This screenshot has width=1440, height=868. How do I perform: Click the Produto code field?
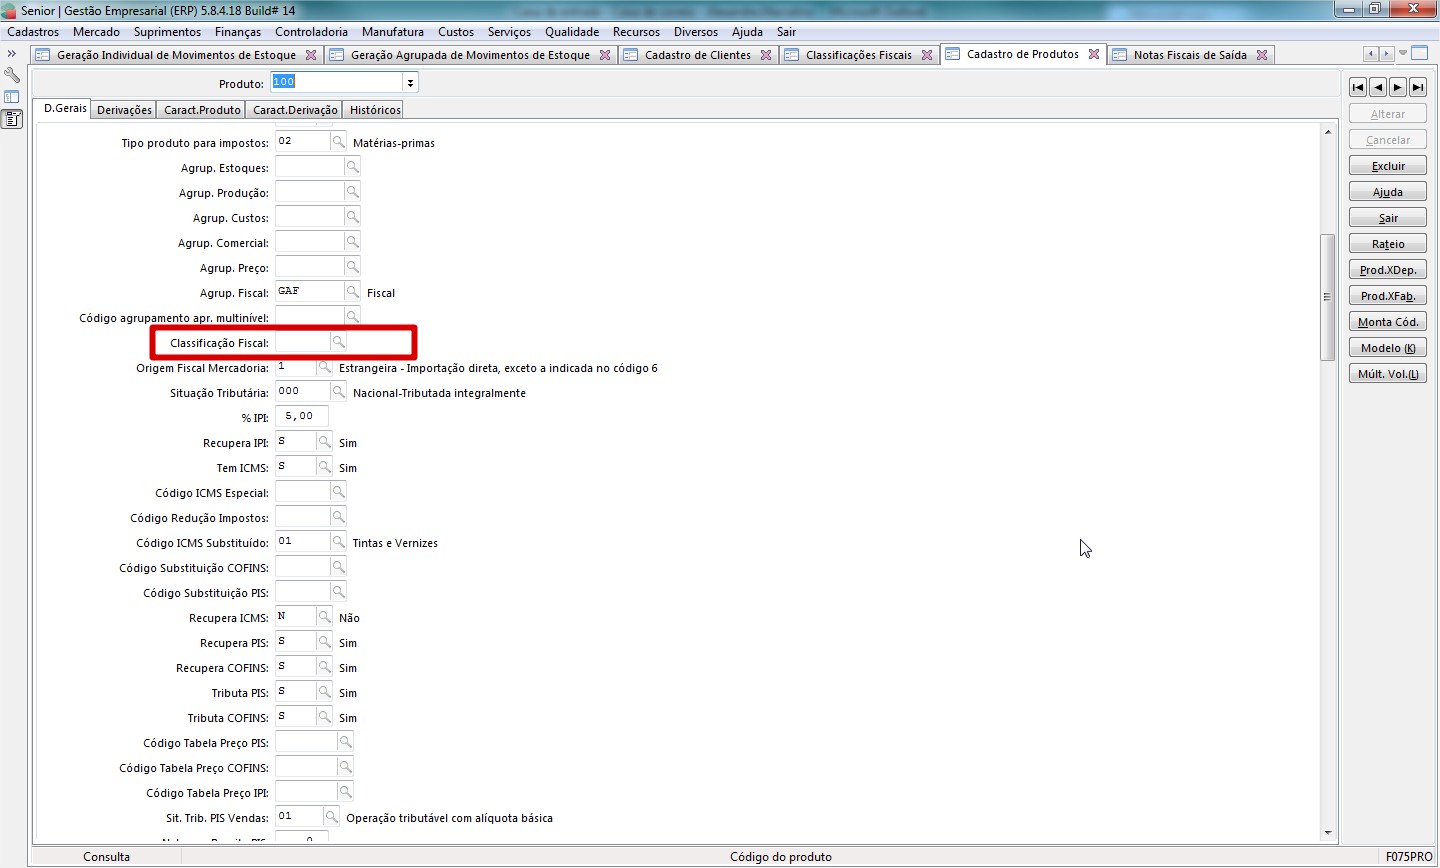pos(337,82)
